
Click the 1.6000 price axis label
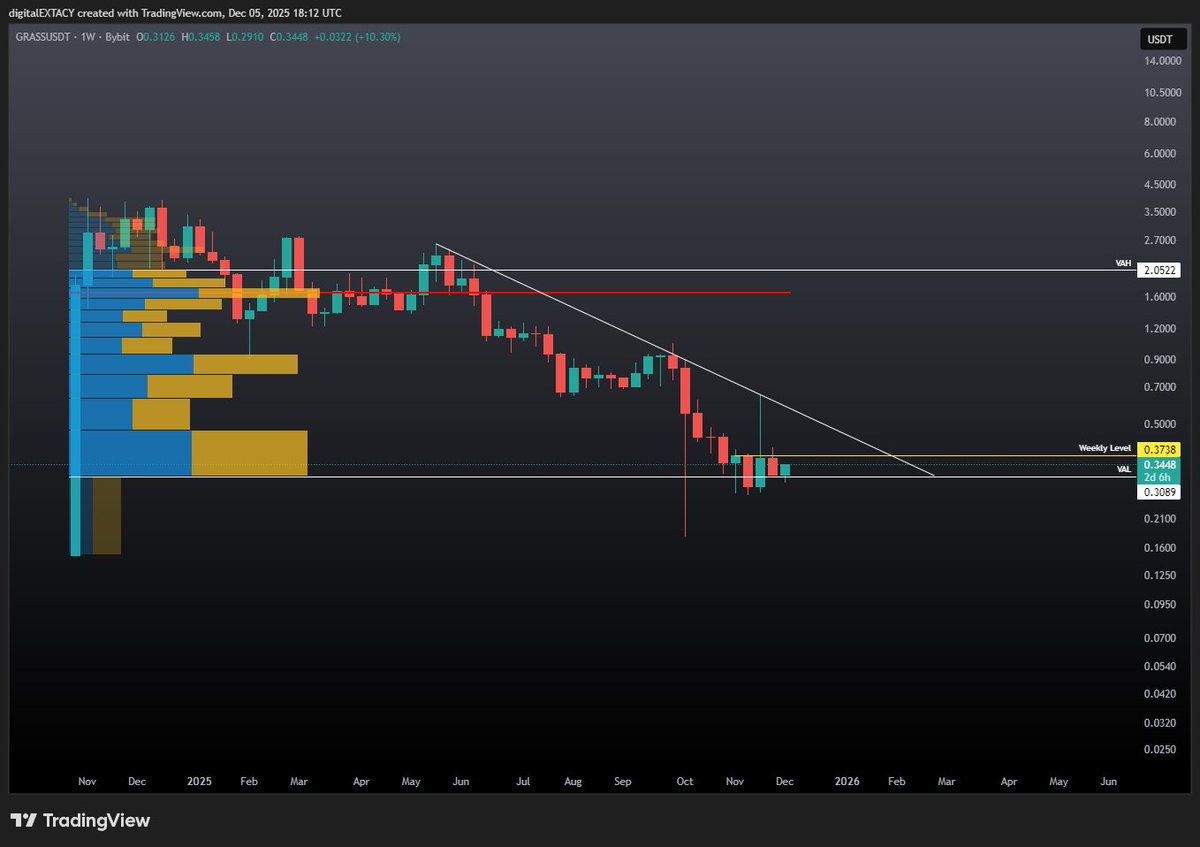pos(1162,297)
